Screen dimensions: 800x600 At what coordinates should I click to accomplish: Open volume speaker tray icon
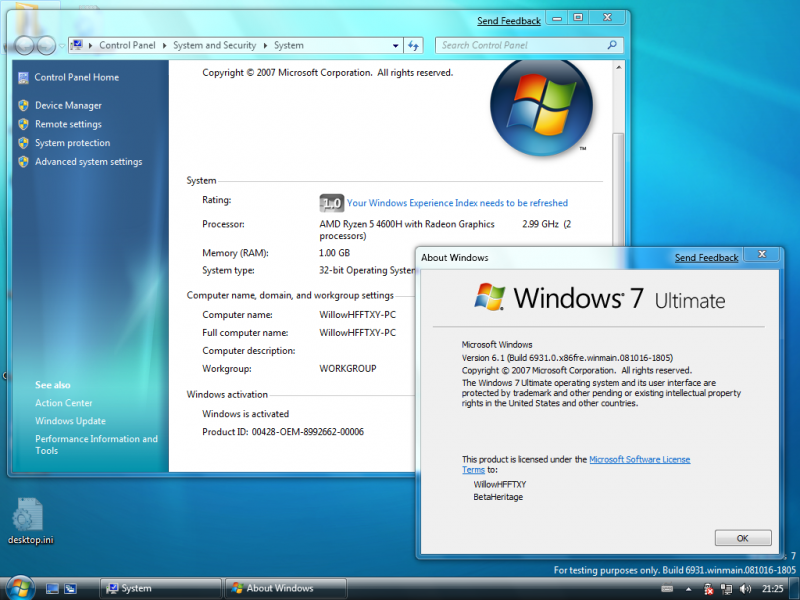coord(745,589)
